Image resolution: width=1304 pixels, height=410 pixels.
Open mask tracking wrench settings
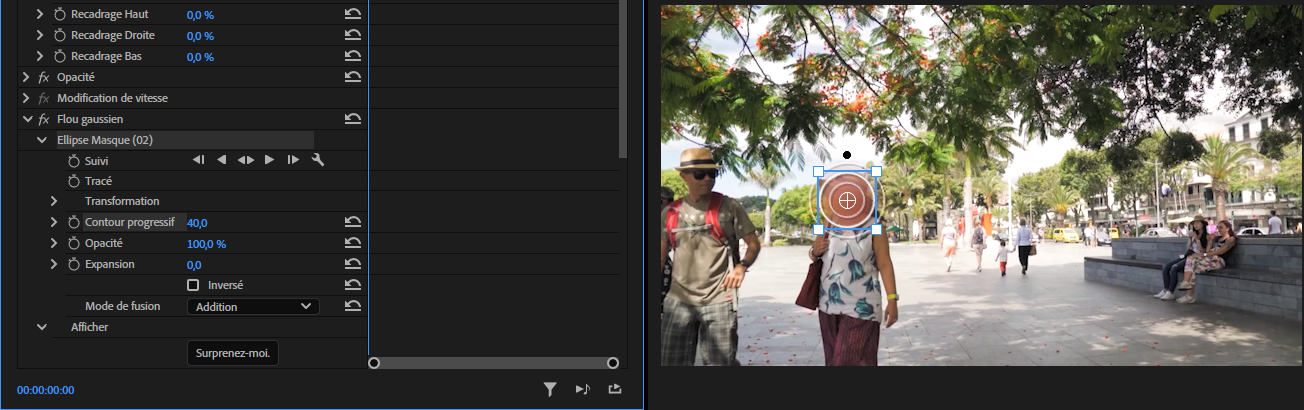point(318,160)
